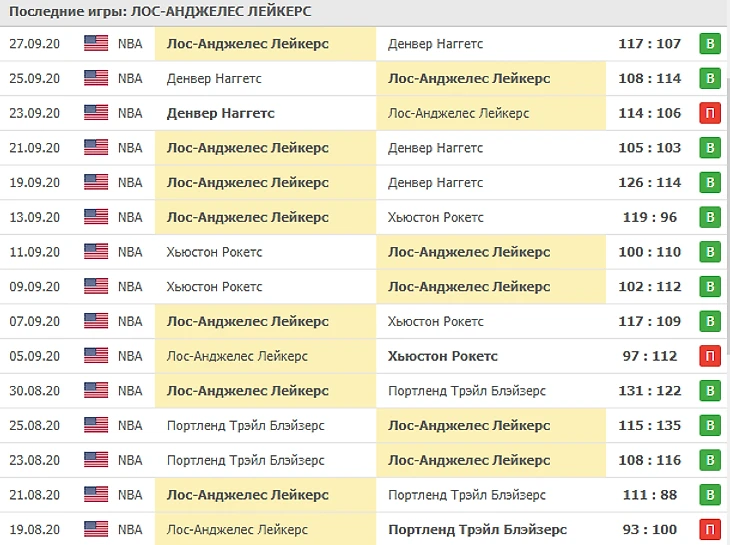Click the red П badge for 97 : 112
This screenshot has height=545, width=730.
(x=710, y=356)
